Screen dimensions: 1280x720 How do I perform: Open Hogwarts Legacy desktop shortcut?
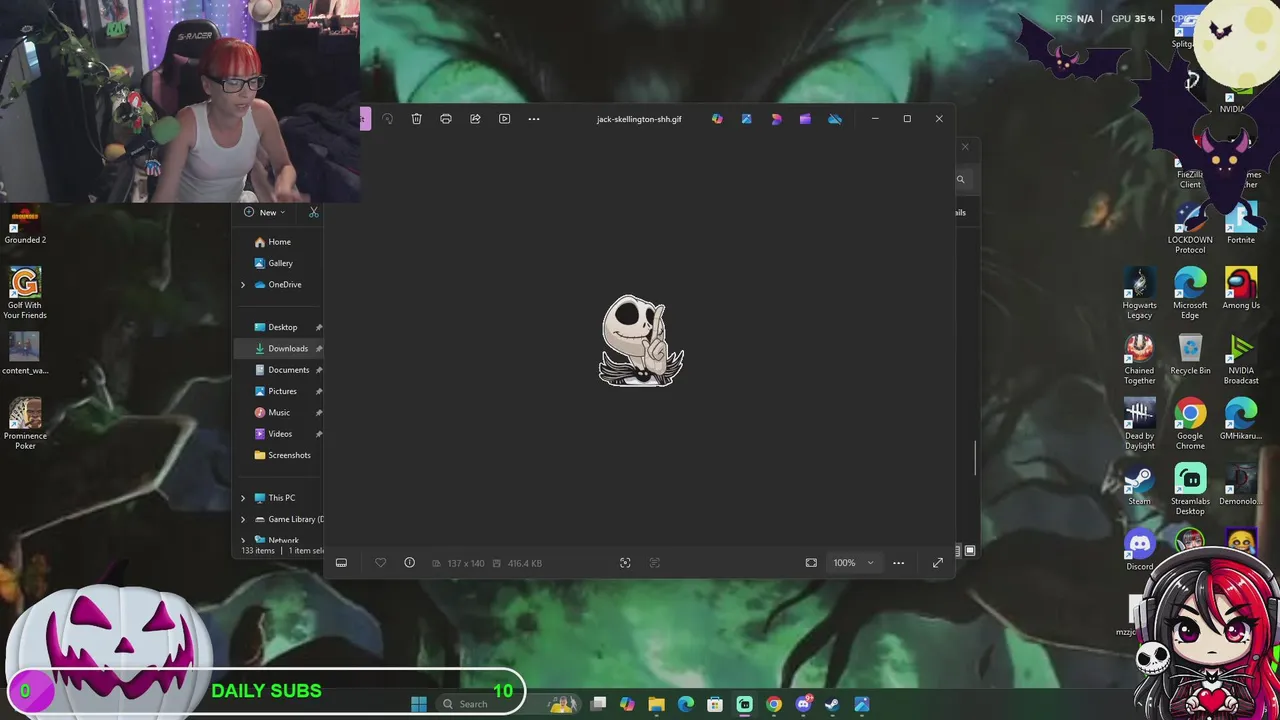[x=1139, y=293]
